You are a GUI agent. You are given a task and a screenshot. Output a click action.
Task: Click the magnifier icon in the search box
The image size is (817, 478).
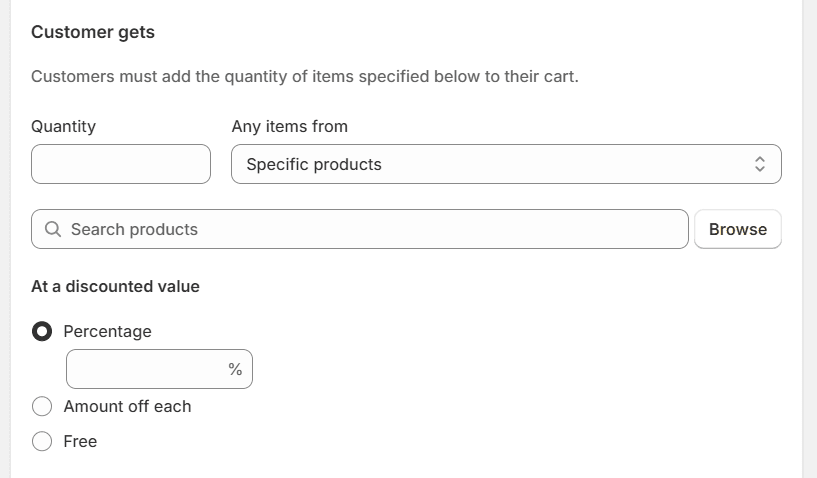pos(53,229)
